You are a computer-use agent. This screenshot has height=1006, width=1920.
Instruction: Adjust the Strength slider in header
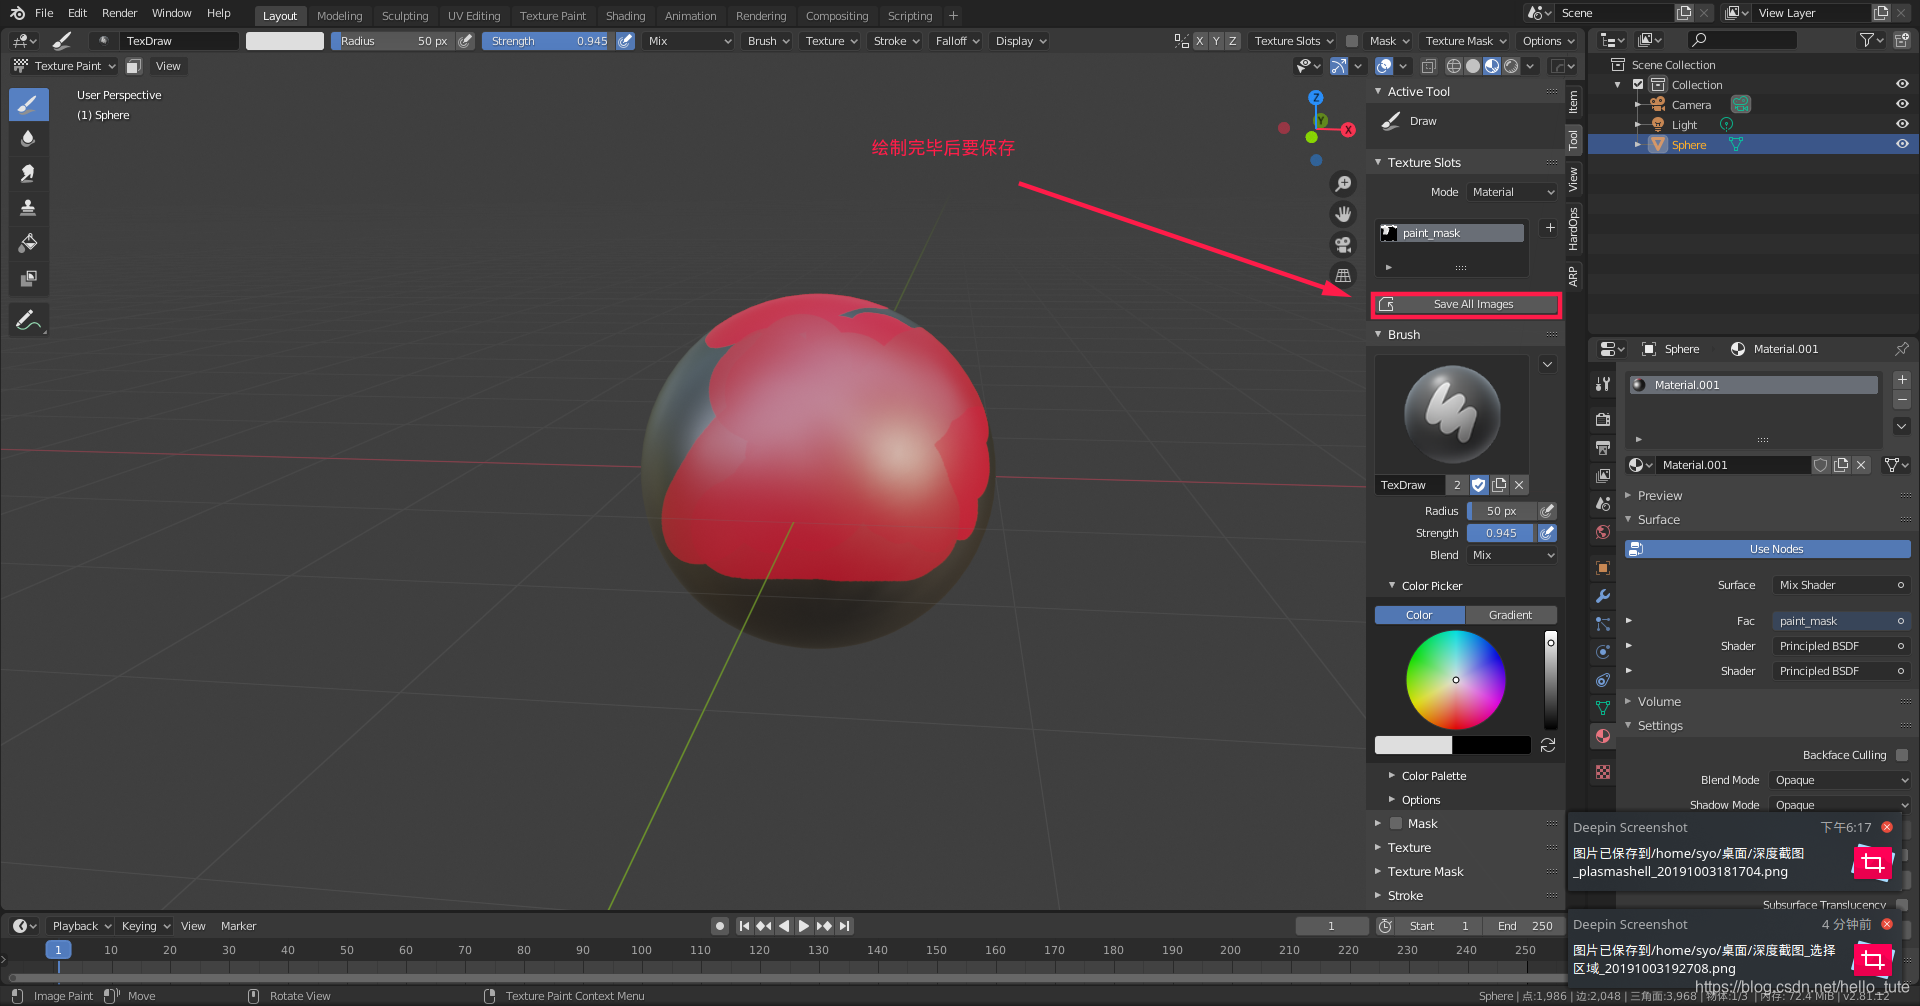pyautogui.click(x=548, y=41)
